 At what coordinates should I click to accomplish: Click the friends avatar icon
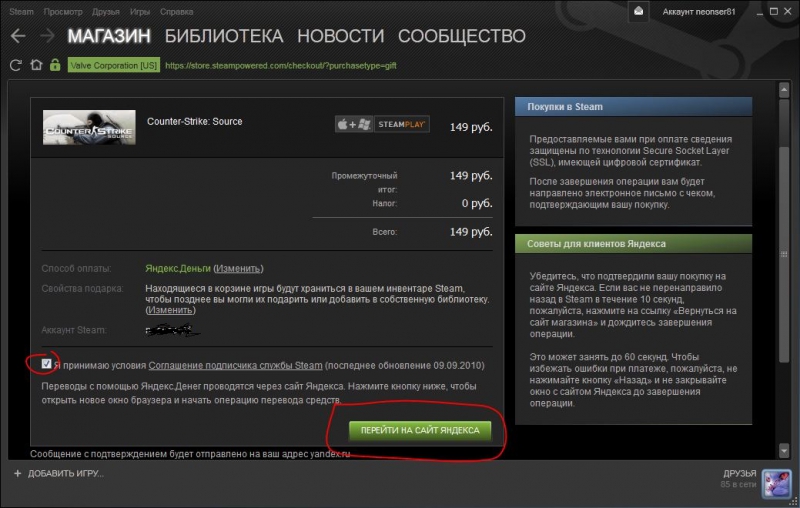(x=776, y=484)
